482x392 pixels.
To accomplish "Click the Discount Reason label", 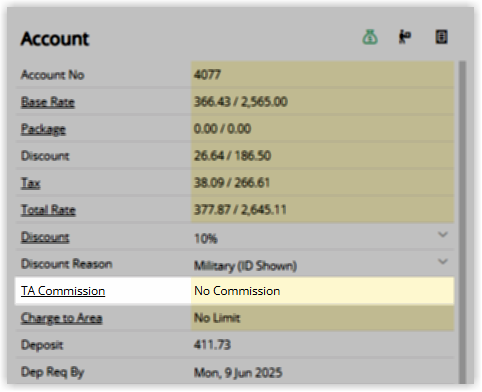I will click(66, 264).
